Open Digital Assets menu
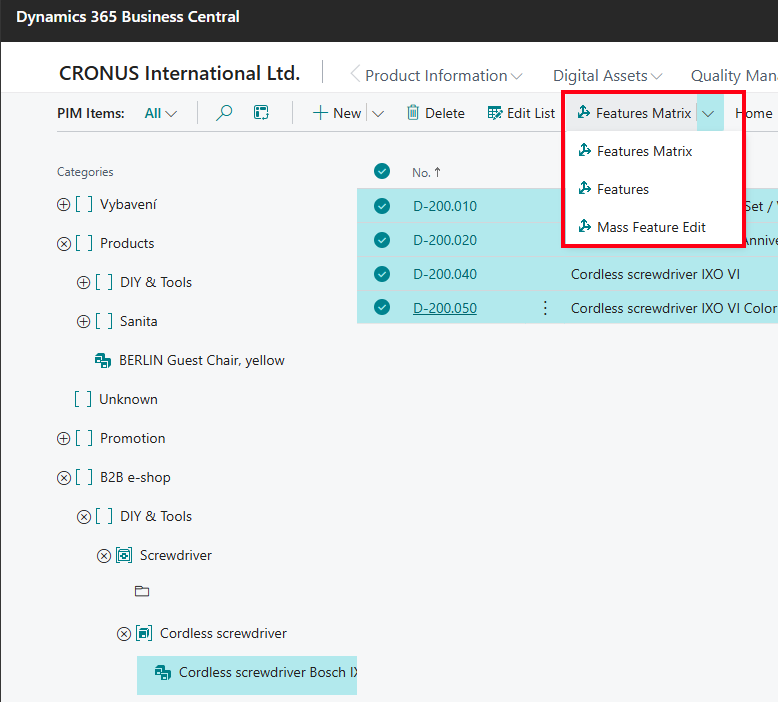The height and width of the screenshot is (702, 778). coord(607,75)
